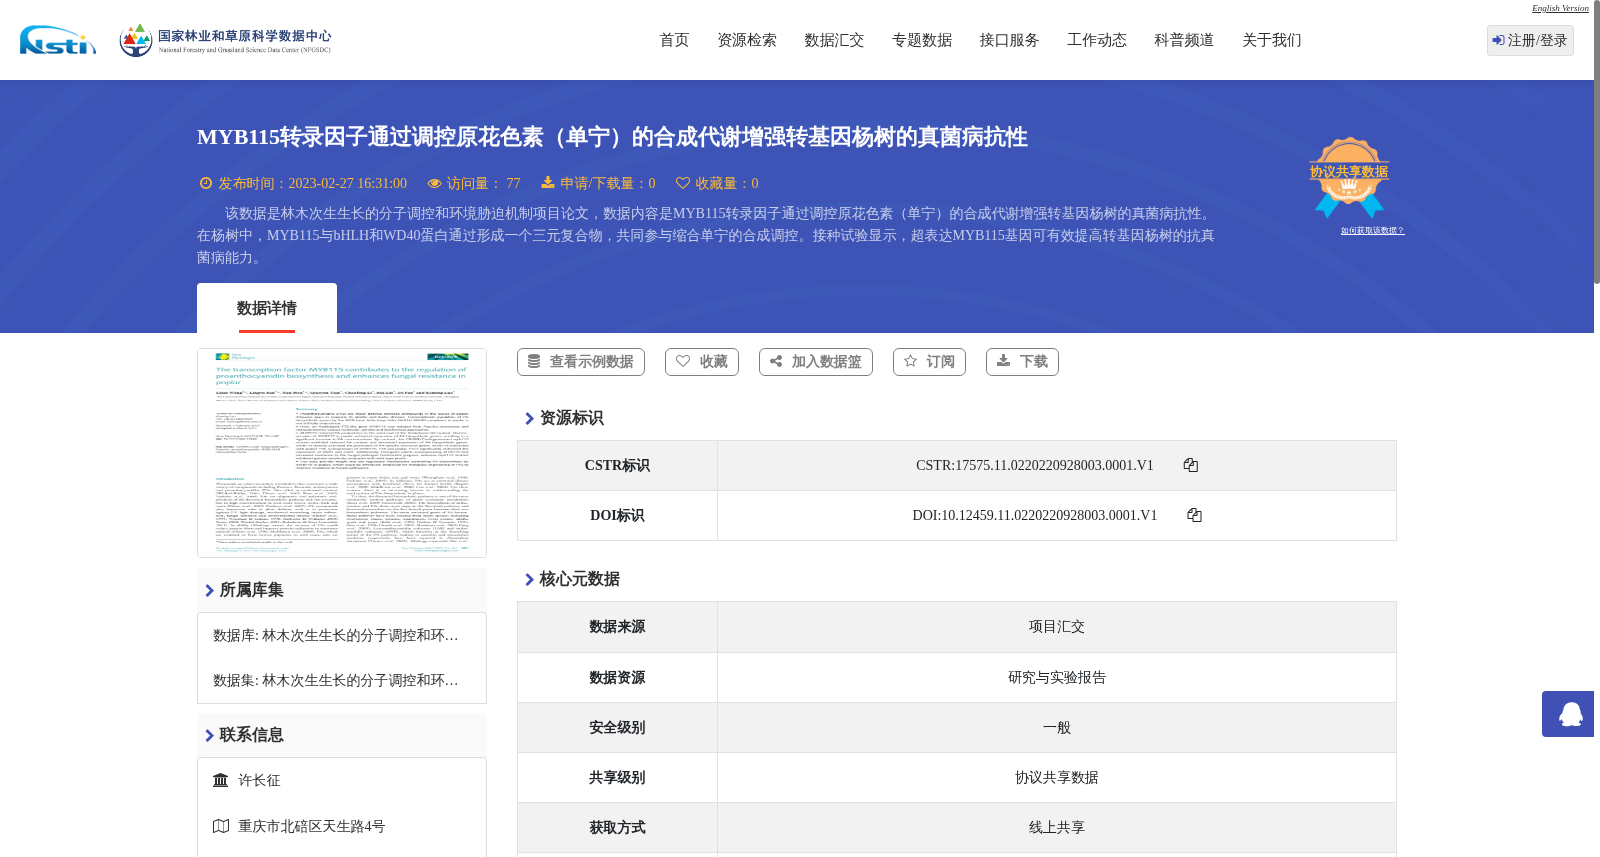Click the 共享级别 label cell
1600x857 pixels.
pyautogui.click(x=617, y=777)
